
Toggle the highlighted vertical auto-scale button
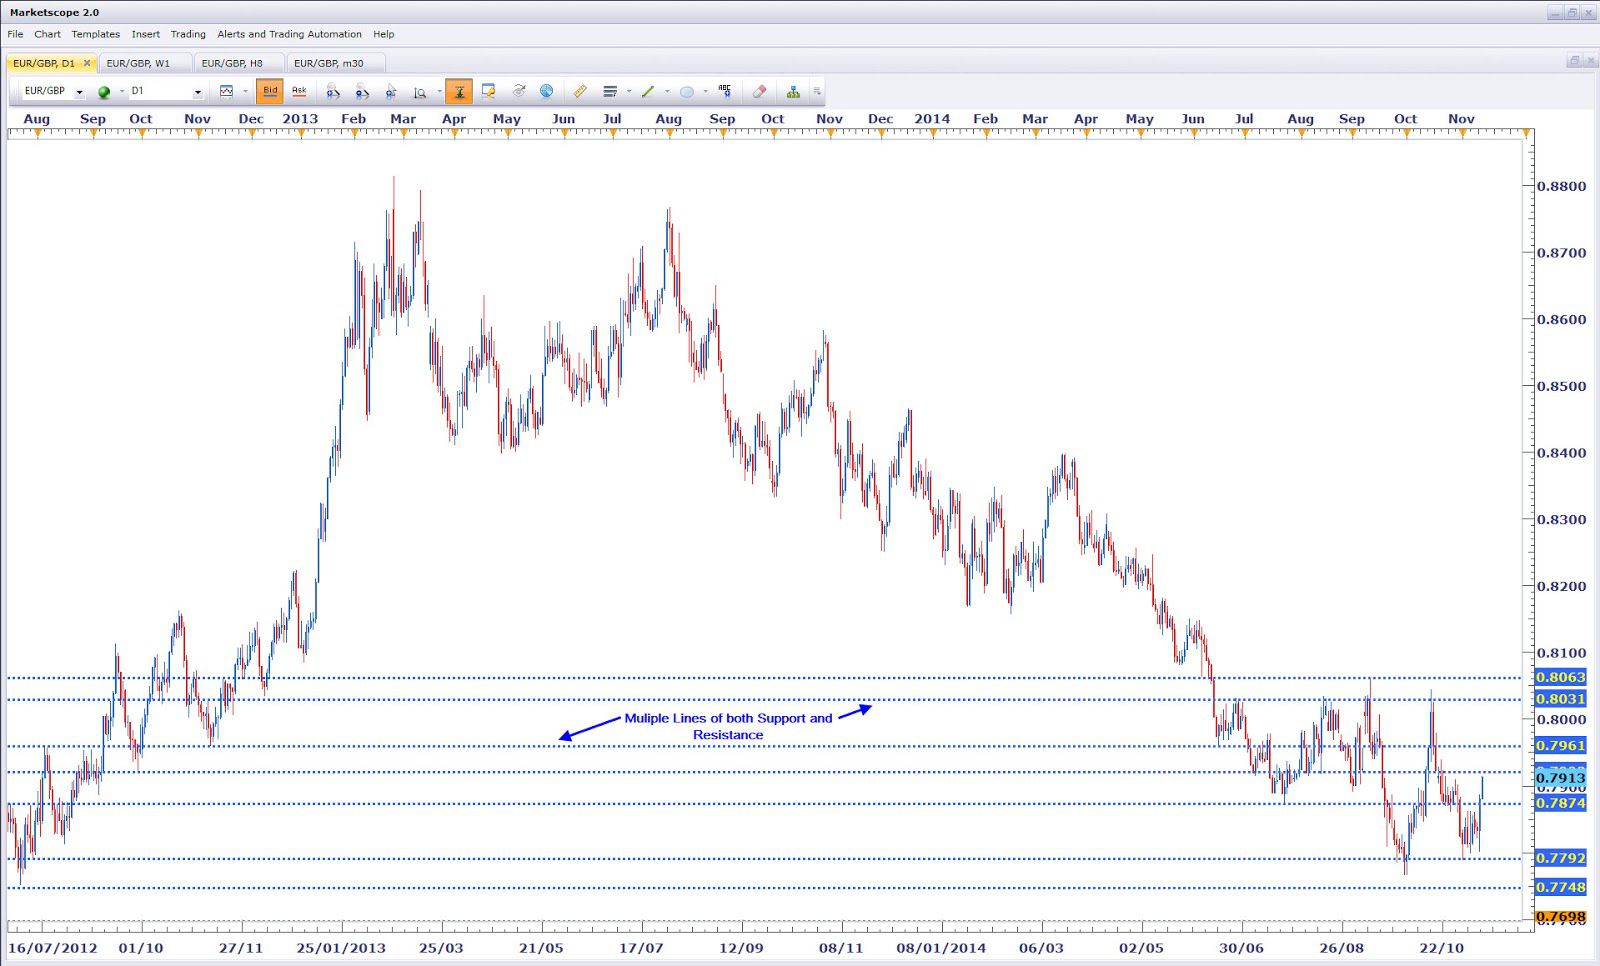pyautogui.click(x=459, y=91)
